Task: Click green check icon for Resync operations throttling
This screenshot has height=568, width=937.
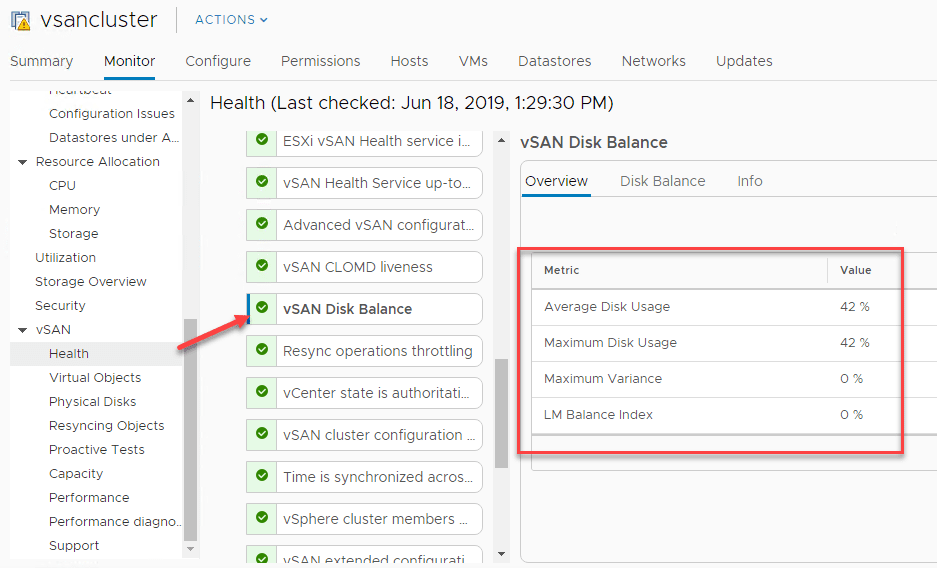Action: click(x=262, y=350)
